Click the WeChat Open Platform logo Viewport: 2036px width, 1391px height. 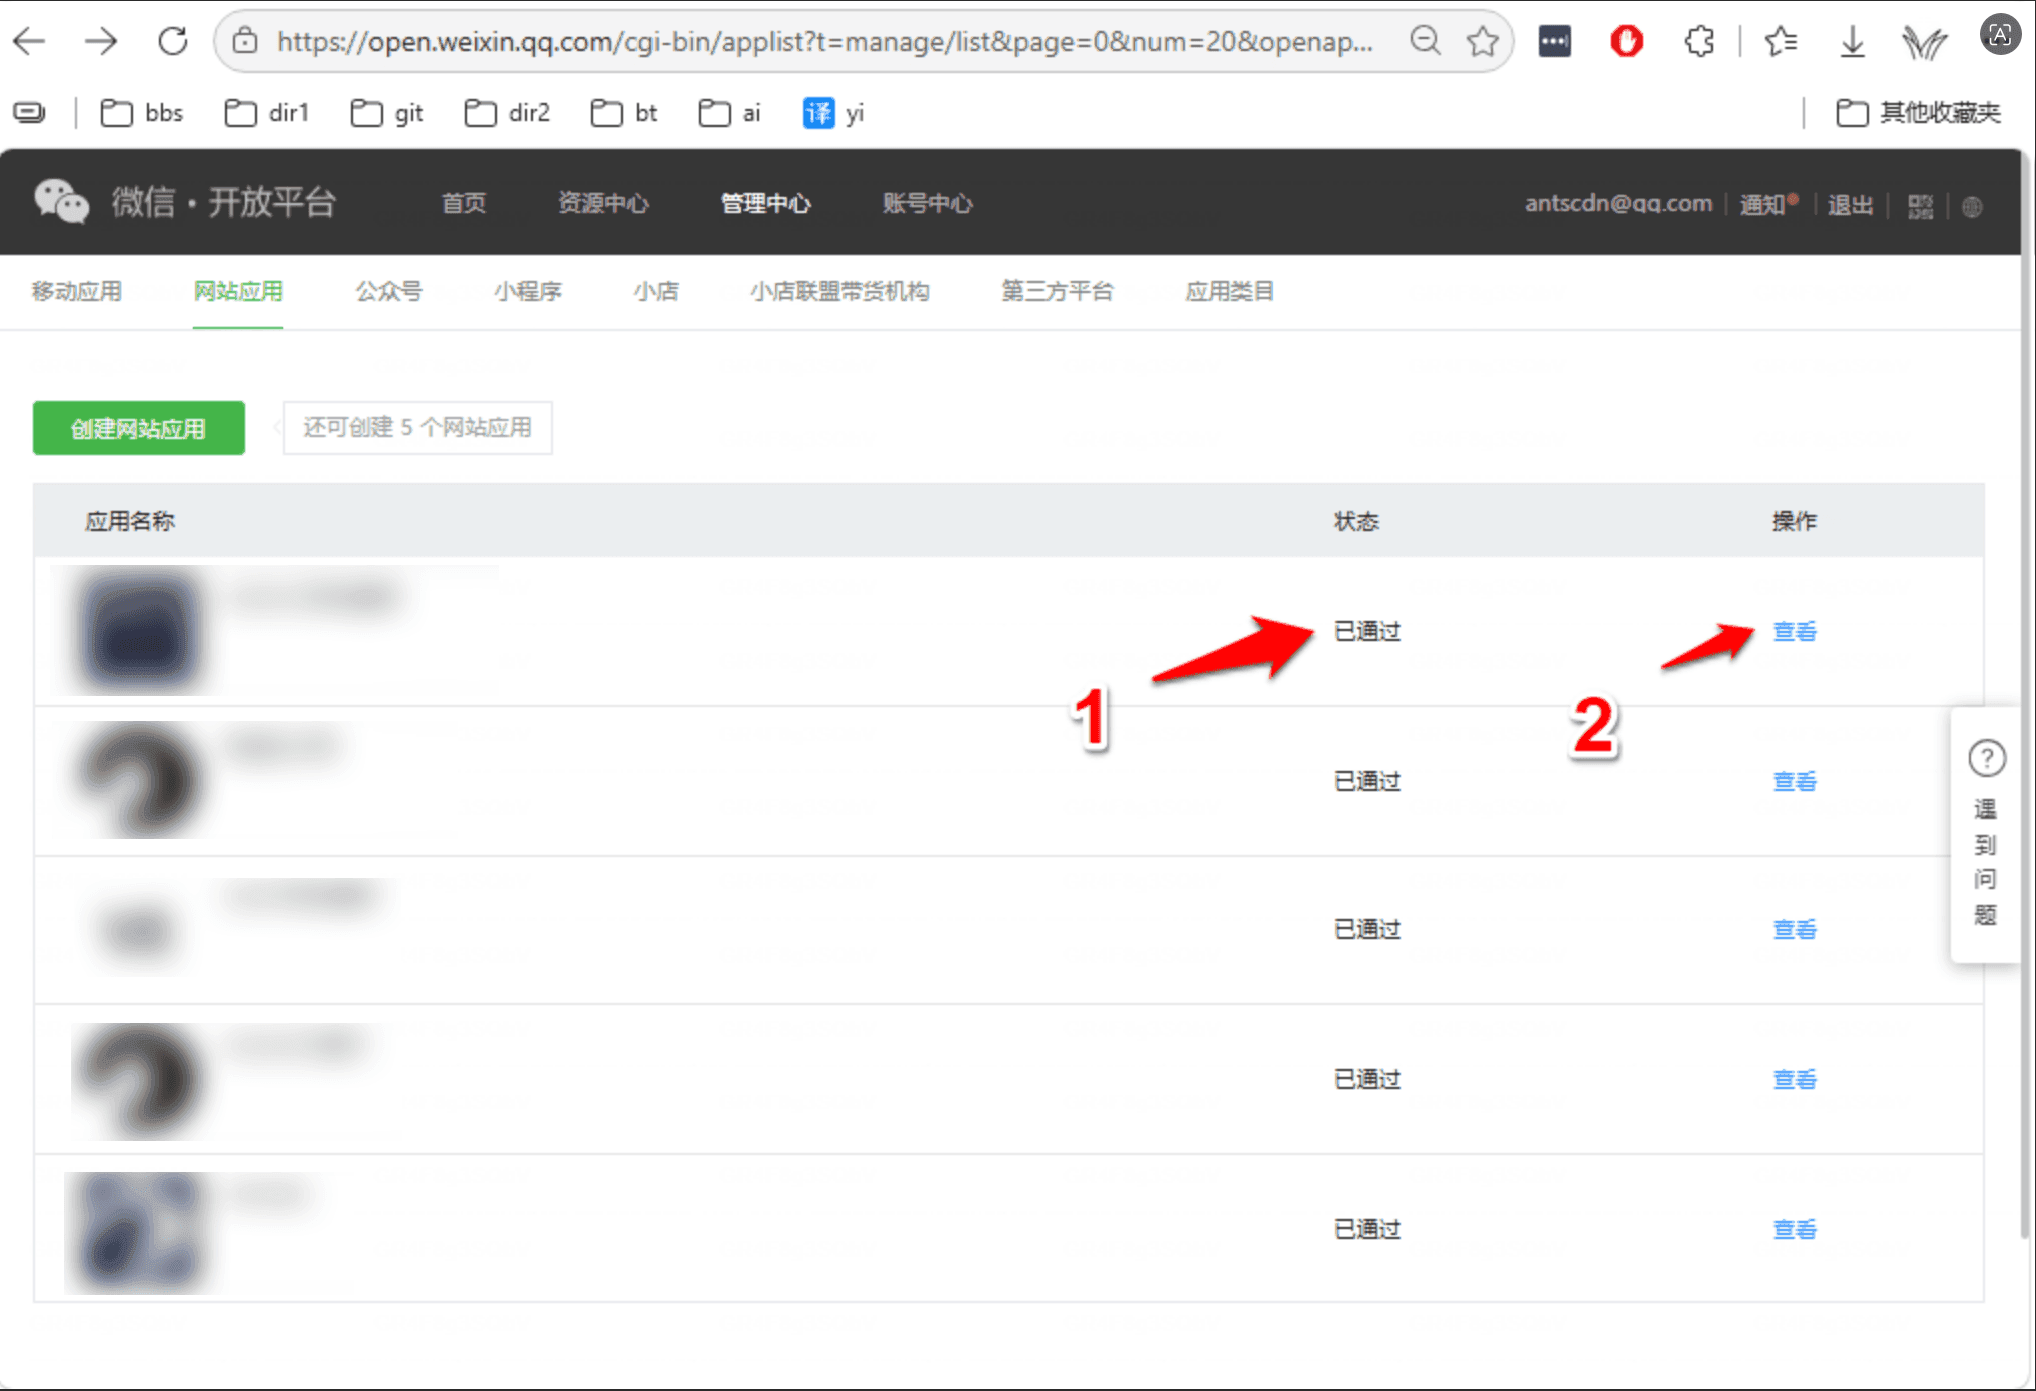184,202
